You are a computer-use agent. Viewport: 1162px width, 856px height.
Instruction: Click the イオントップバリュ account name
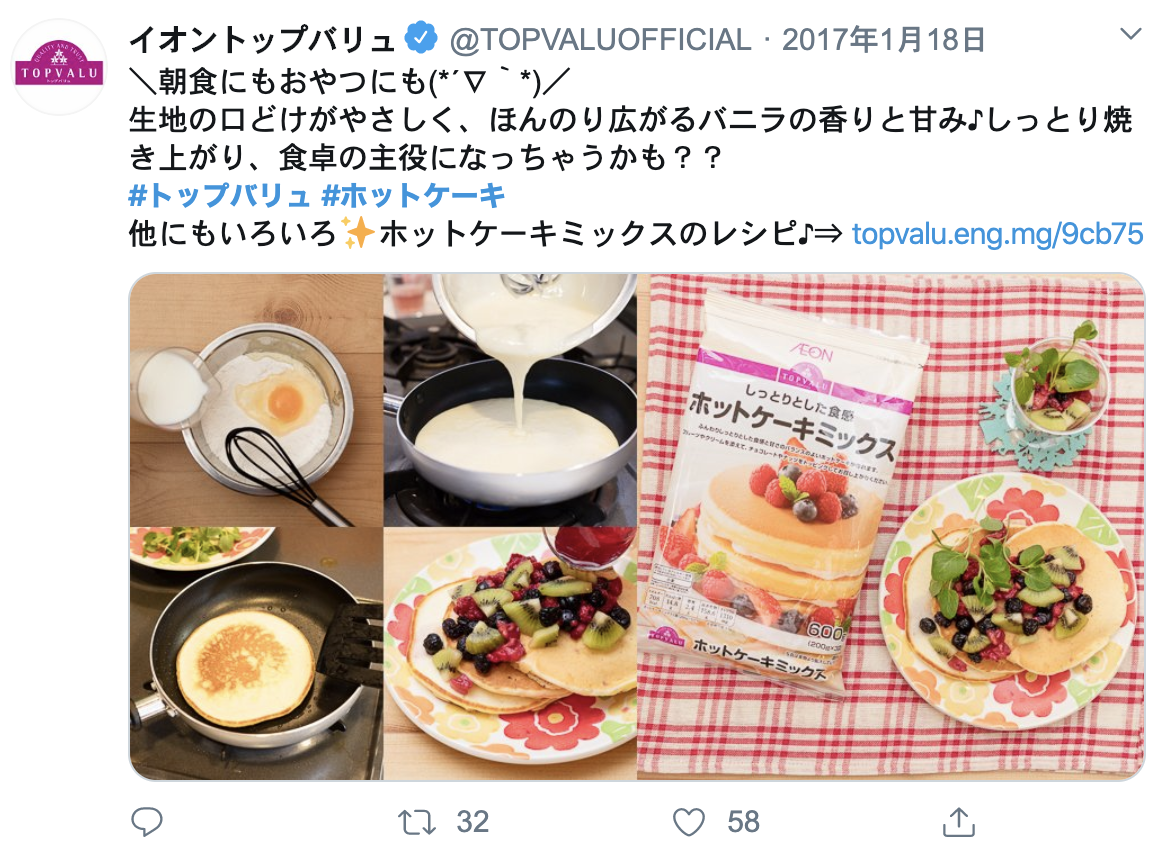(263, 39)
